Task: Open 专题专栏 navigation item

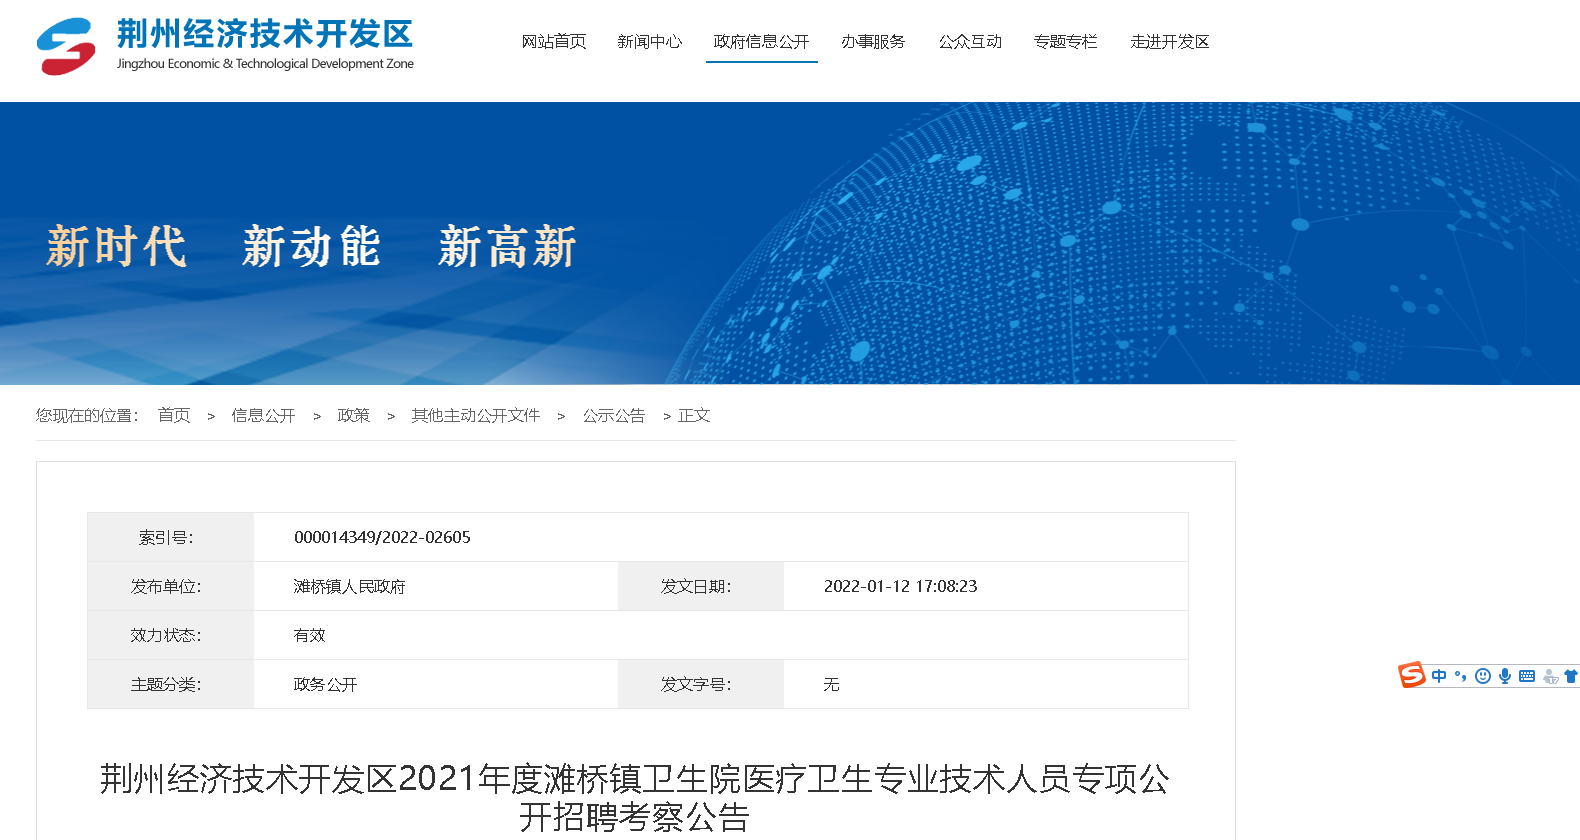Action: click(1066, 42)
